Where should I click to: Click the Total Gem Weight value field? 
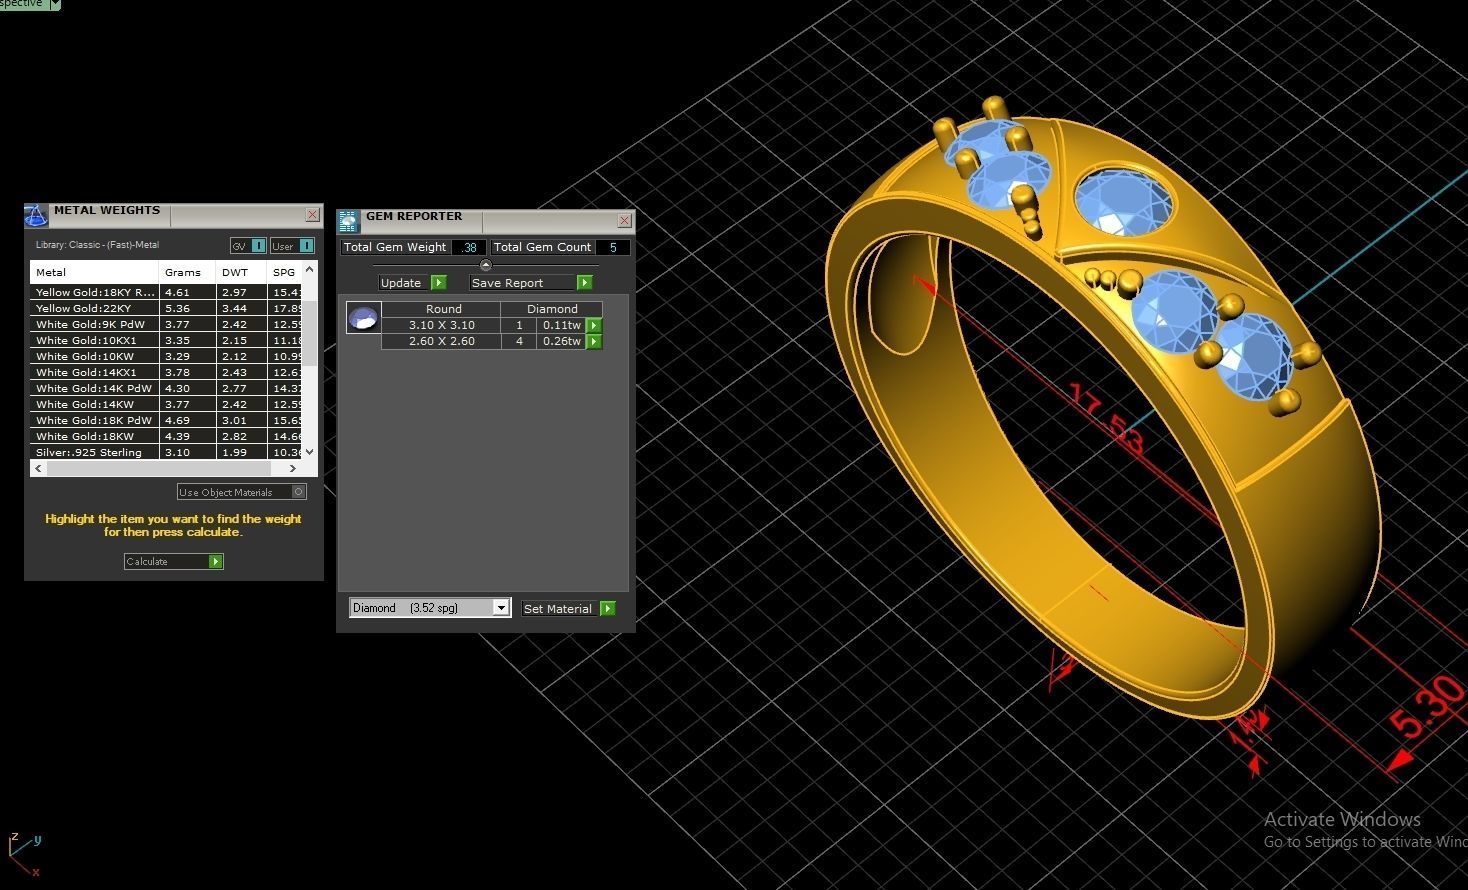(x=469, y=247)
